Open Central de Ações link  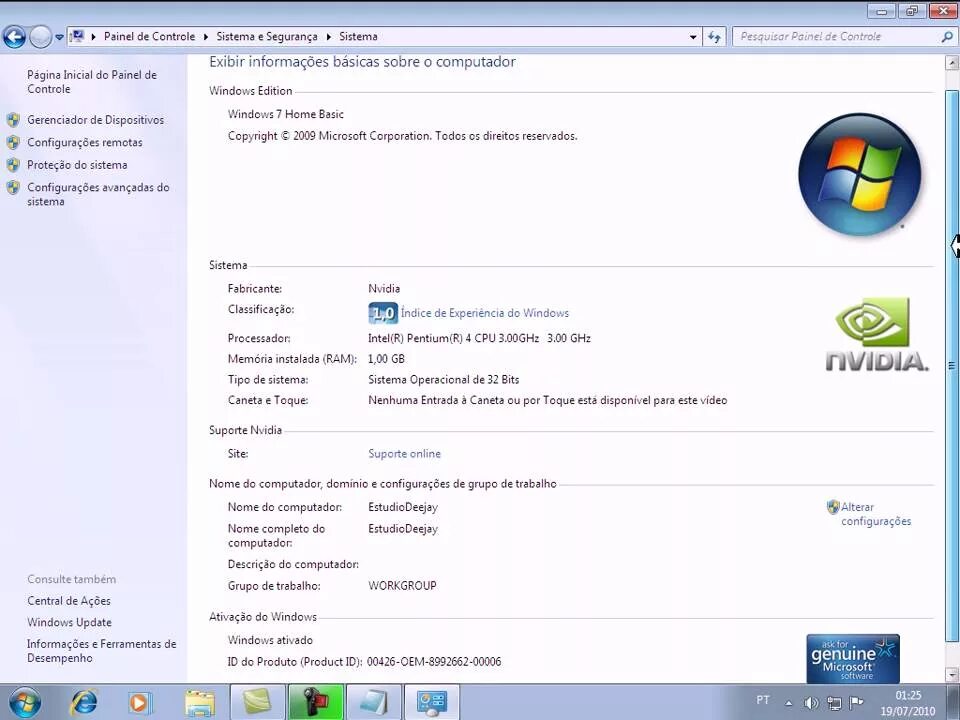pos(69,601)
